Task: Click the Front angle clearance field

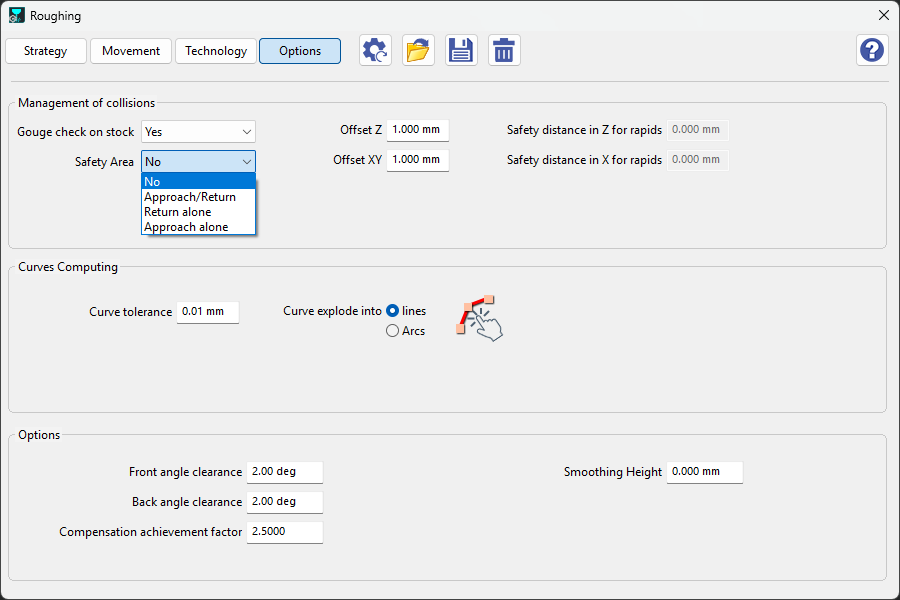Action: click(284, 472)
